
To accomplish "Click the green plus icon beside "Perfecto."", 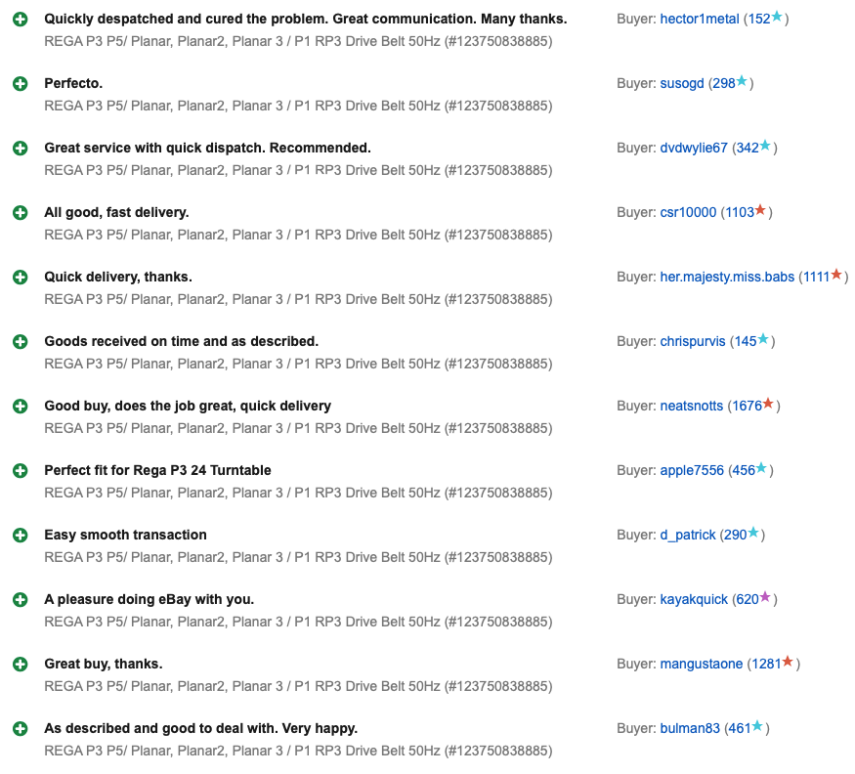I will tap(20, 84).
